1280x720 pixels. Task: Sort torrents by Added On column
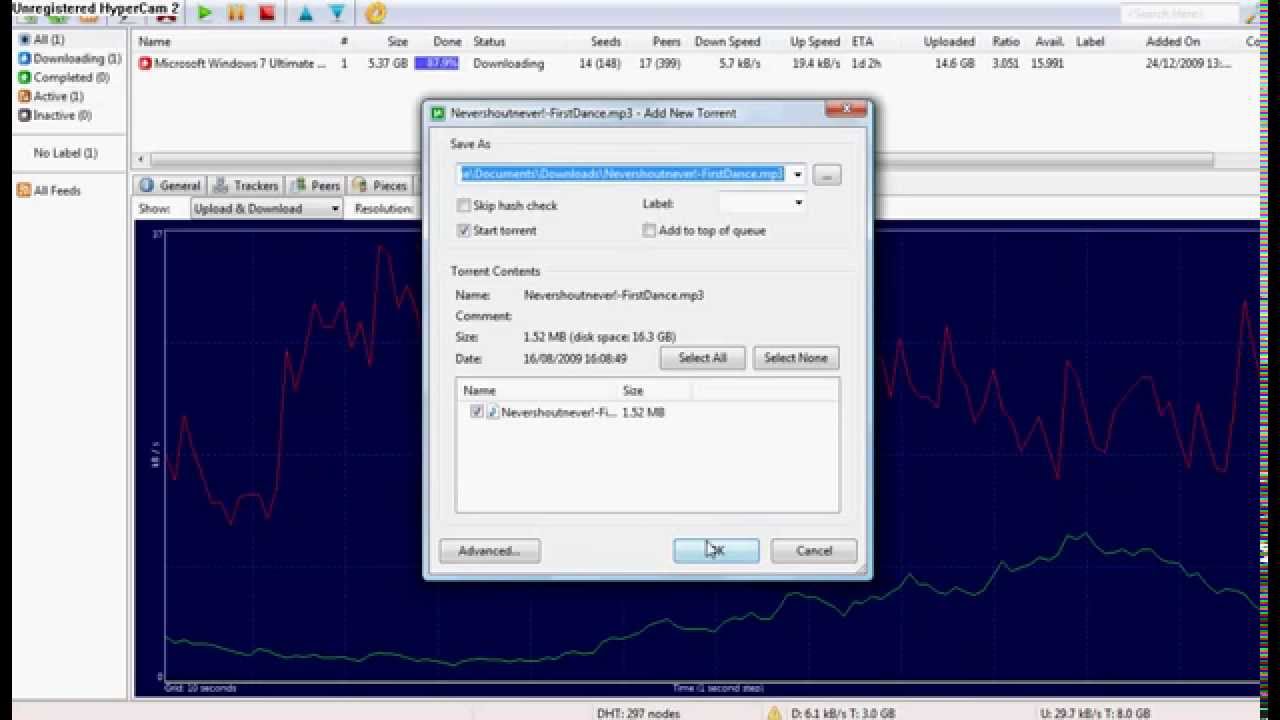tap(1173, 41)
